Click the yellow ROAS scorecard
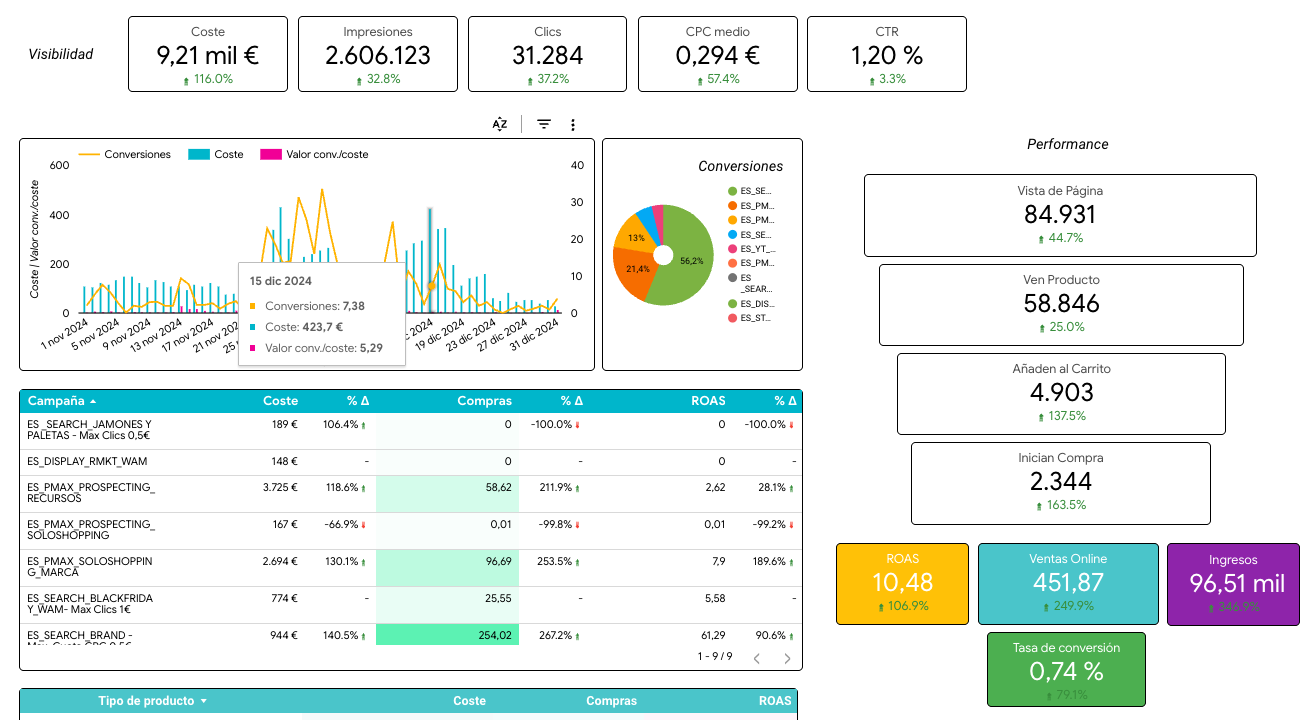The image size is (1311, 720). click(x=902, y=584)
